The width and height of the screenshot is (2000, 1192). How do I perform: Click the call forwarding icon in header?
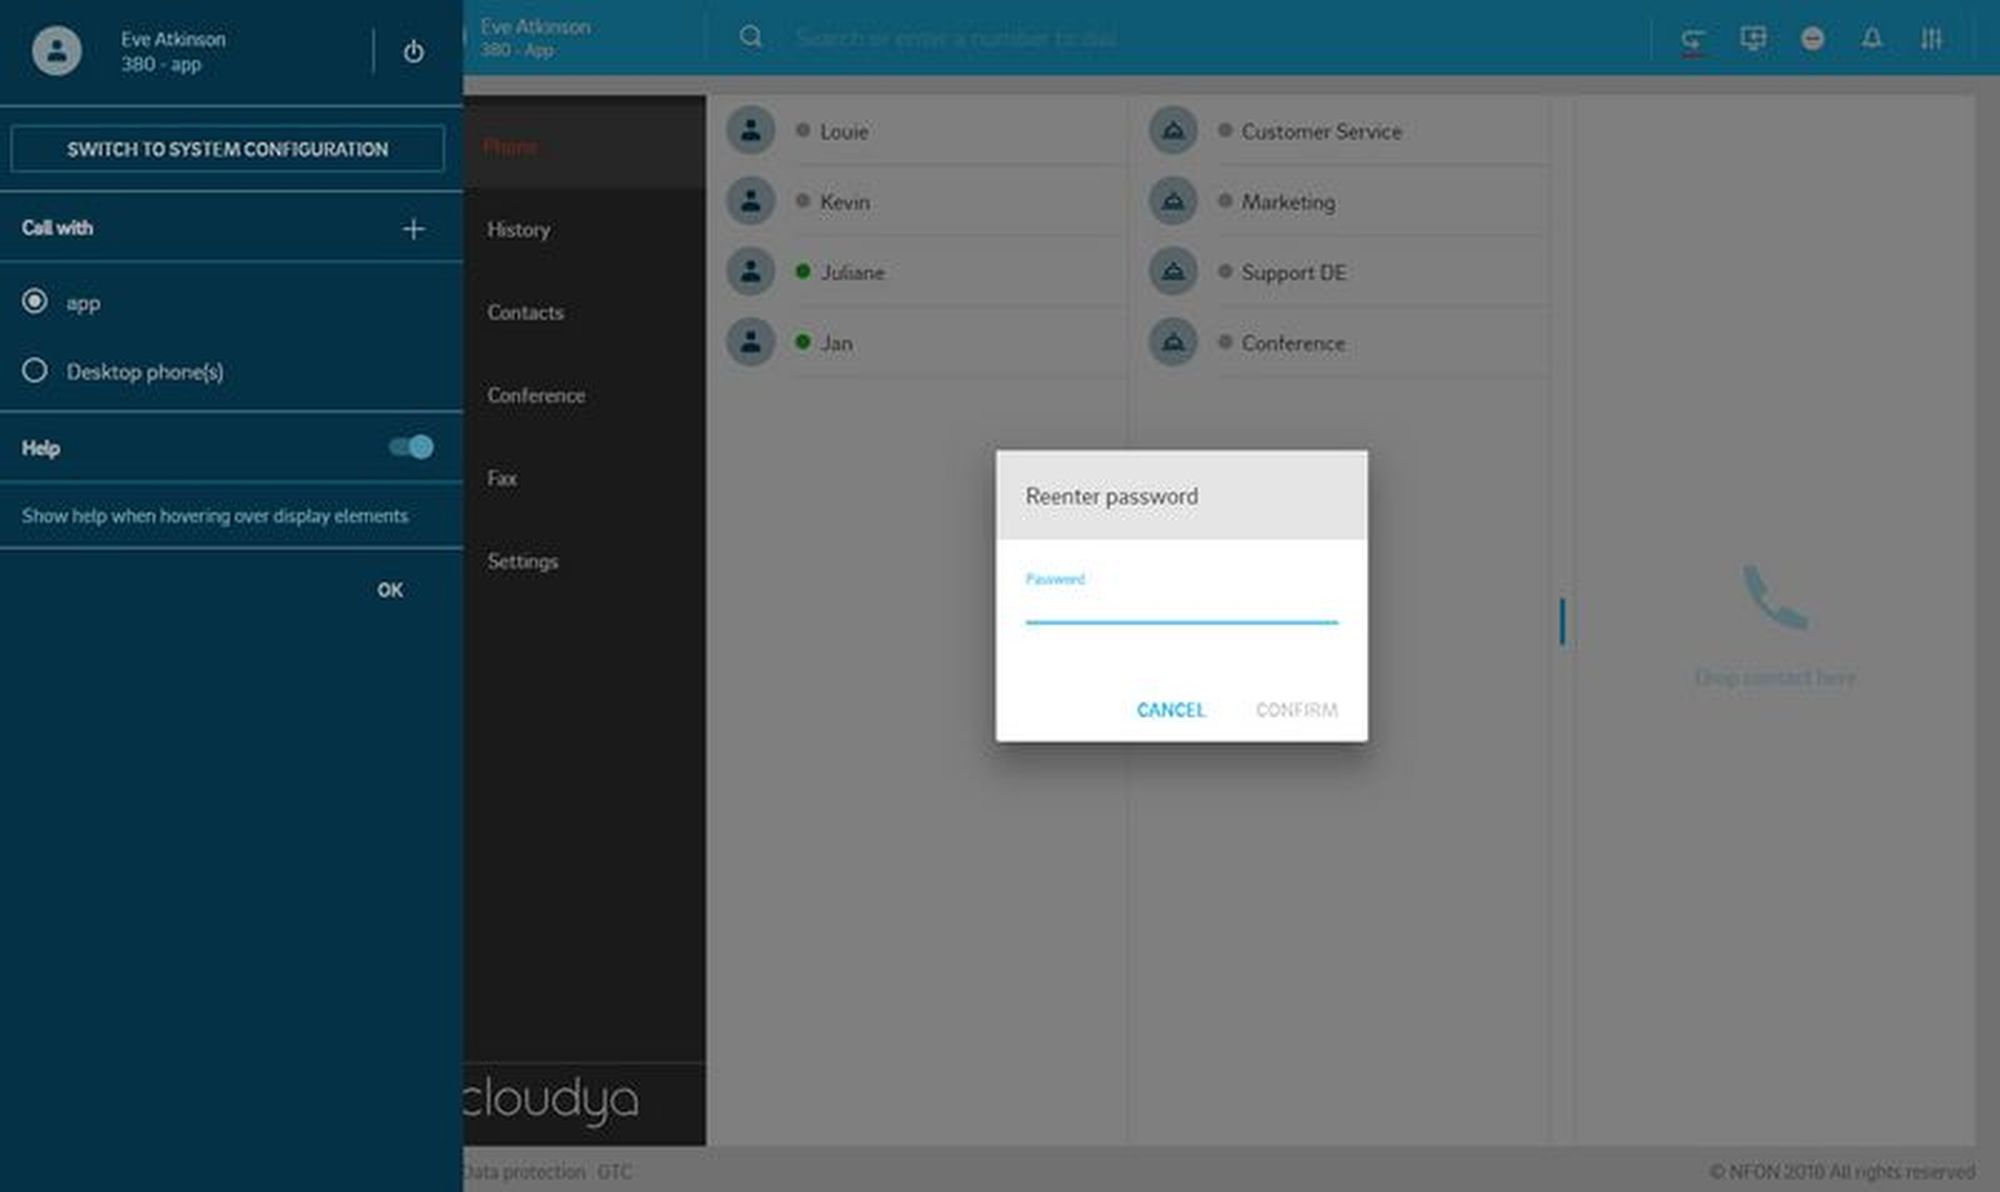(x=1692, y=40)
